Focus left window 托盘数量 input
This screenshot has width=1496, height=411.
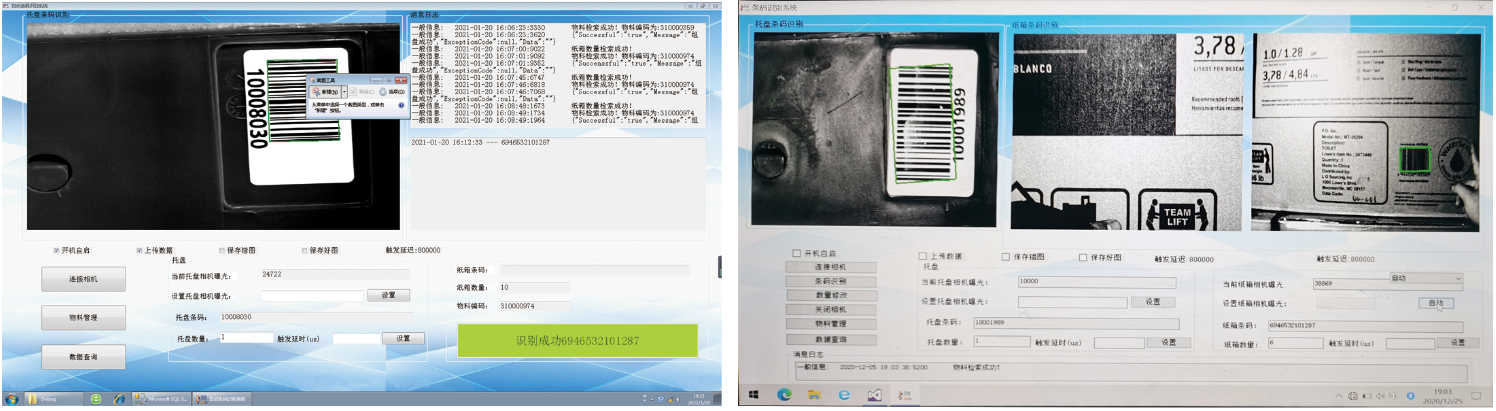click(x=245, y=338)
